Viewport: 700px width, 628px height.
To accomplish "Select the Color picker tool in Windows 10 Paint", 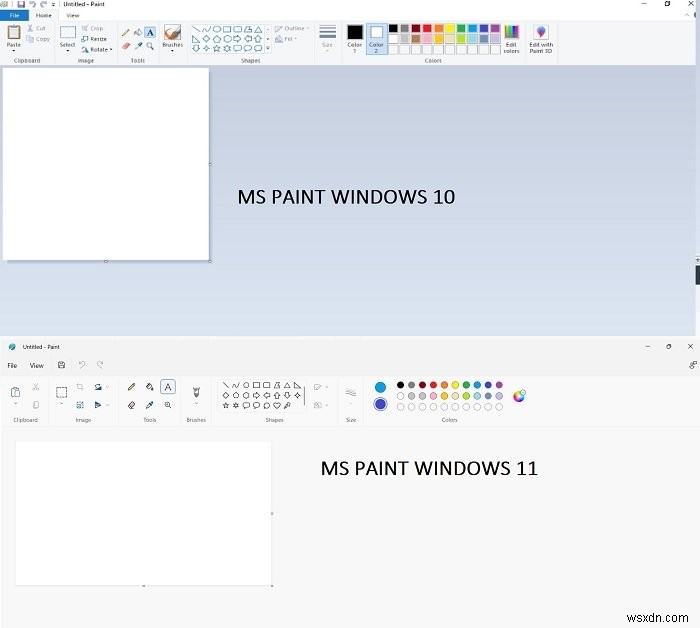I will tap(138, 46).
